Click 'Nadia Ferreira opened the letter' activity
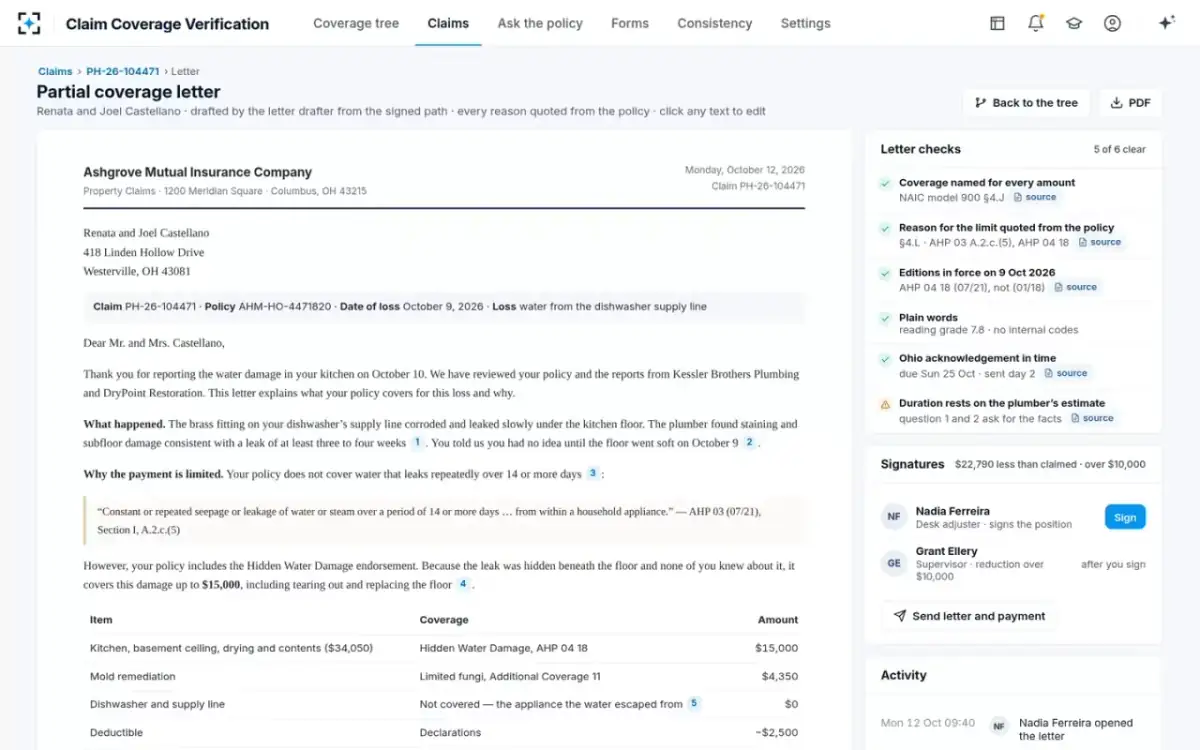 coord(1076,729)
